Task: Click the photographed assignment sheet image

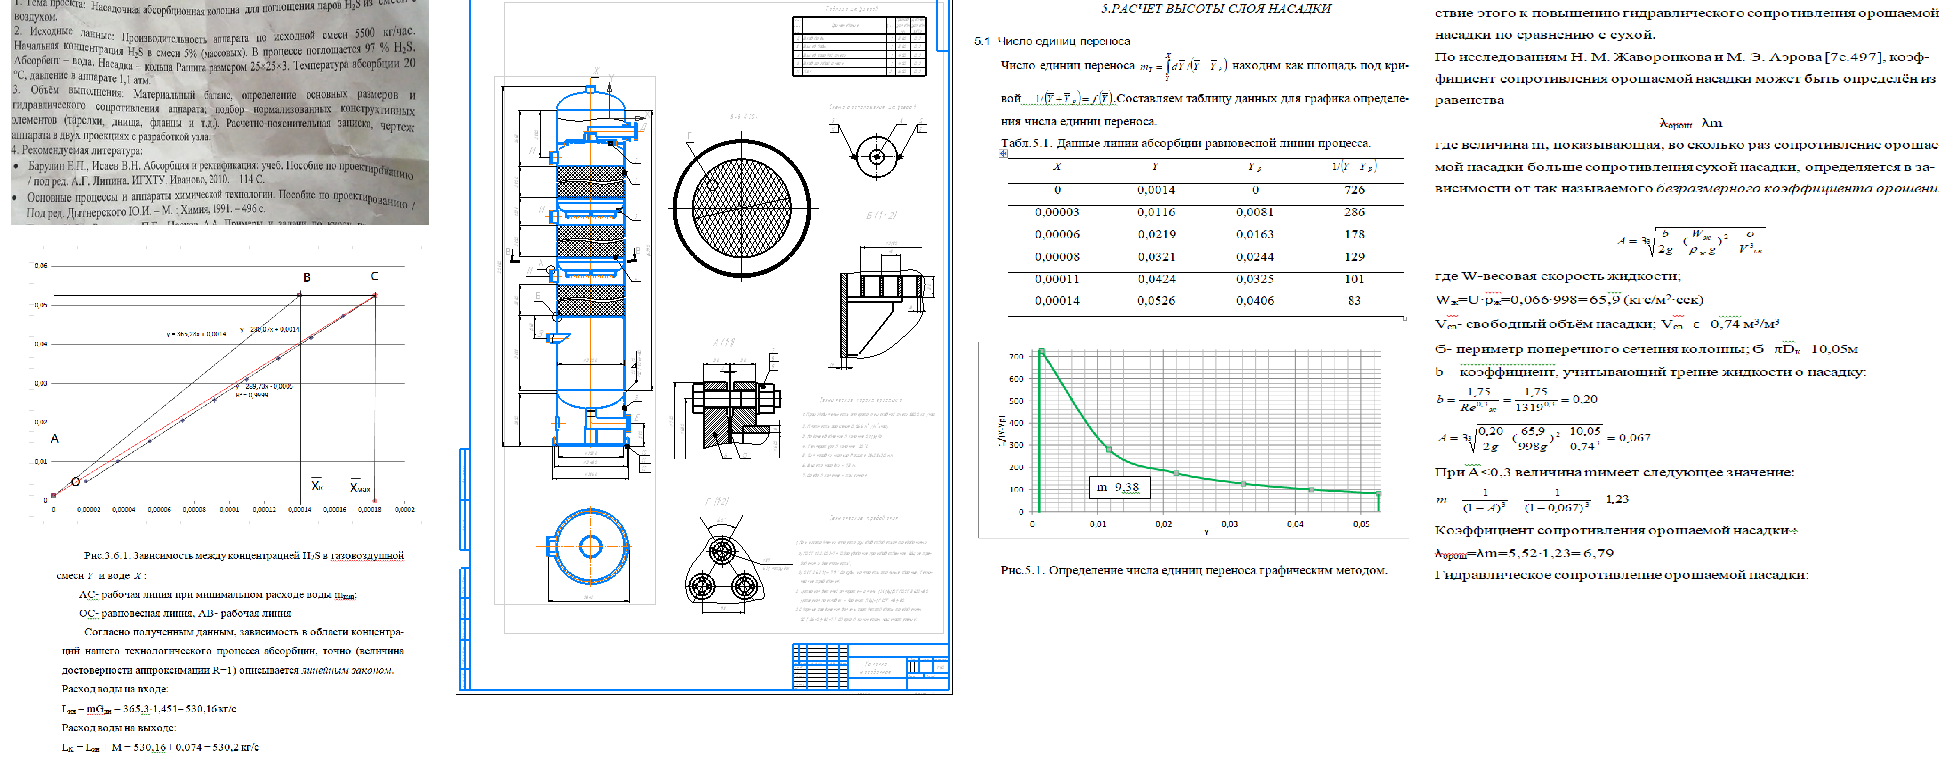Action: 220,112
